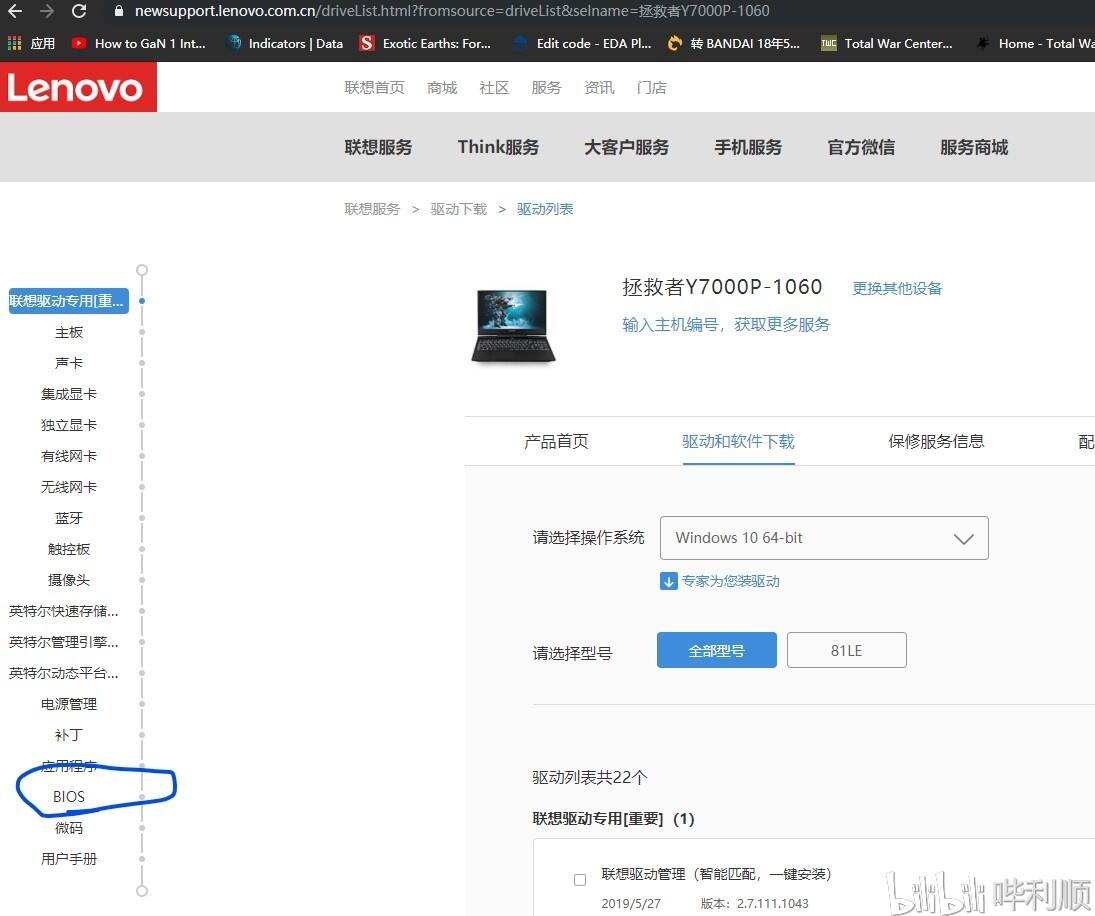
Task: Click the 联想驱动管理（智能匹配，一键安装） driver title
Action: point(716,874)
